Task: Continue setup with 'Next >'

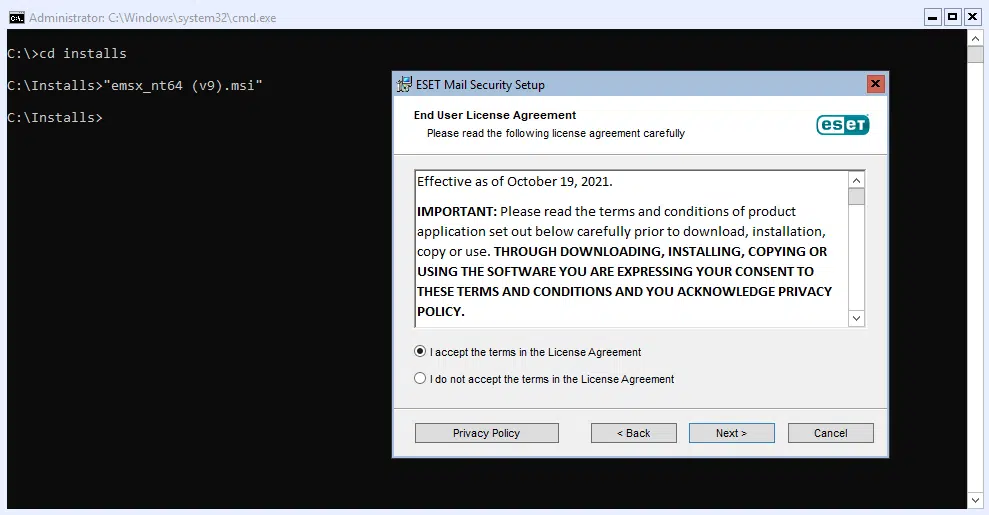Action: click(732, 433)
